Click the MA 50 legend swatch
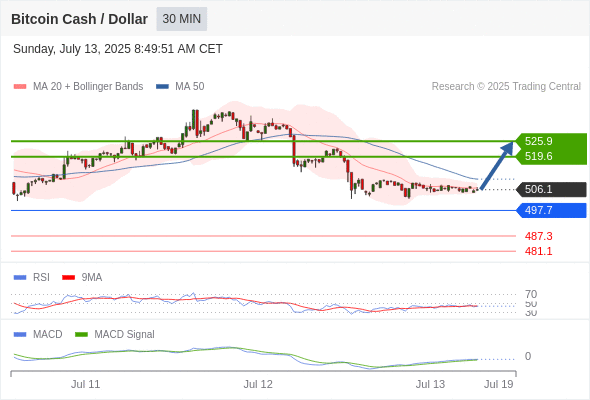590x400 pixels. (x=162, y=87)
